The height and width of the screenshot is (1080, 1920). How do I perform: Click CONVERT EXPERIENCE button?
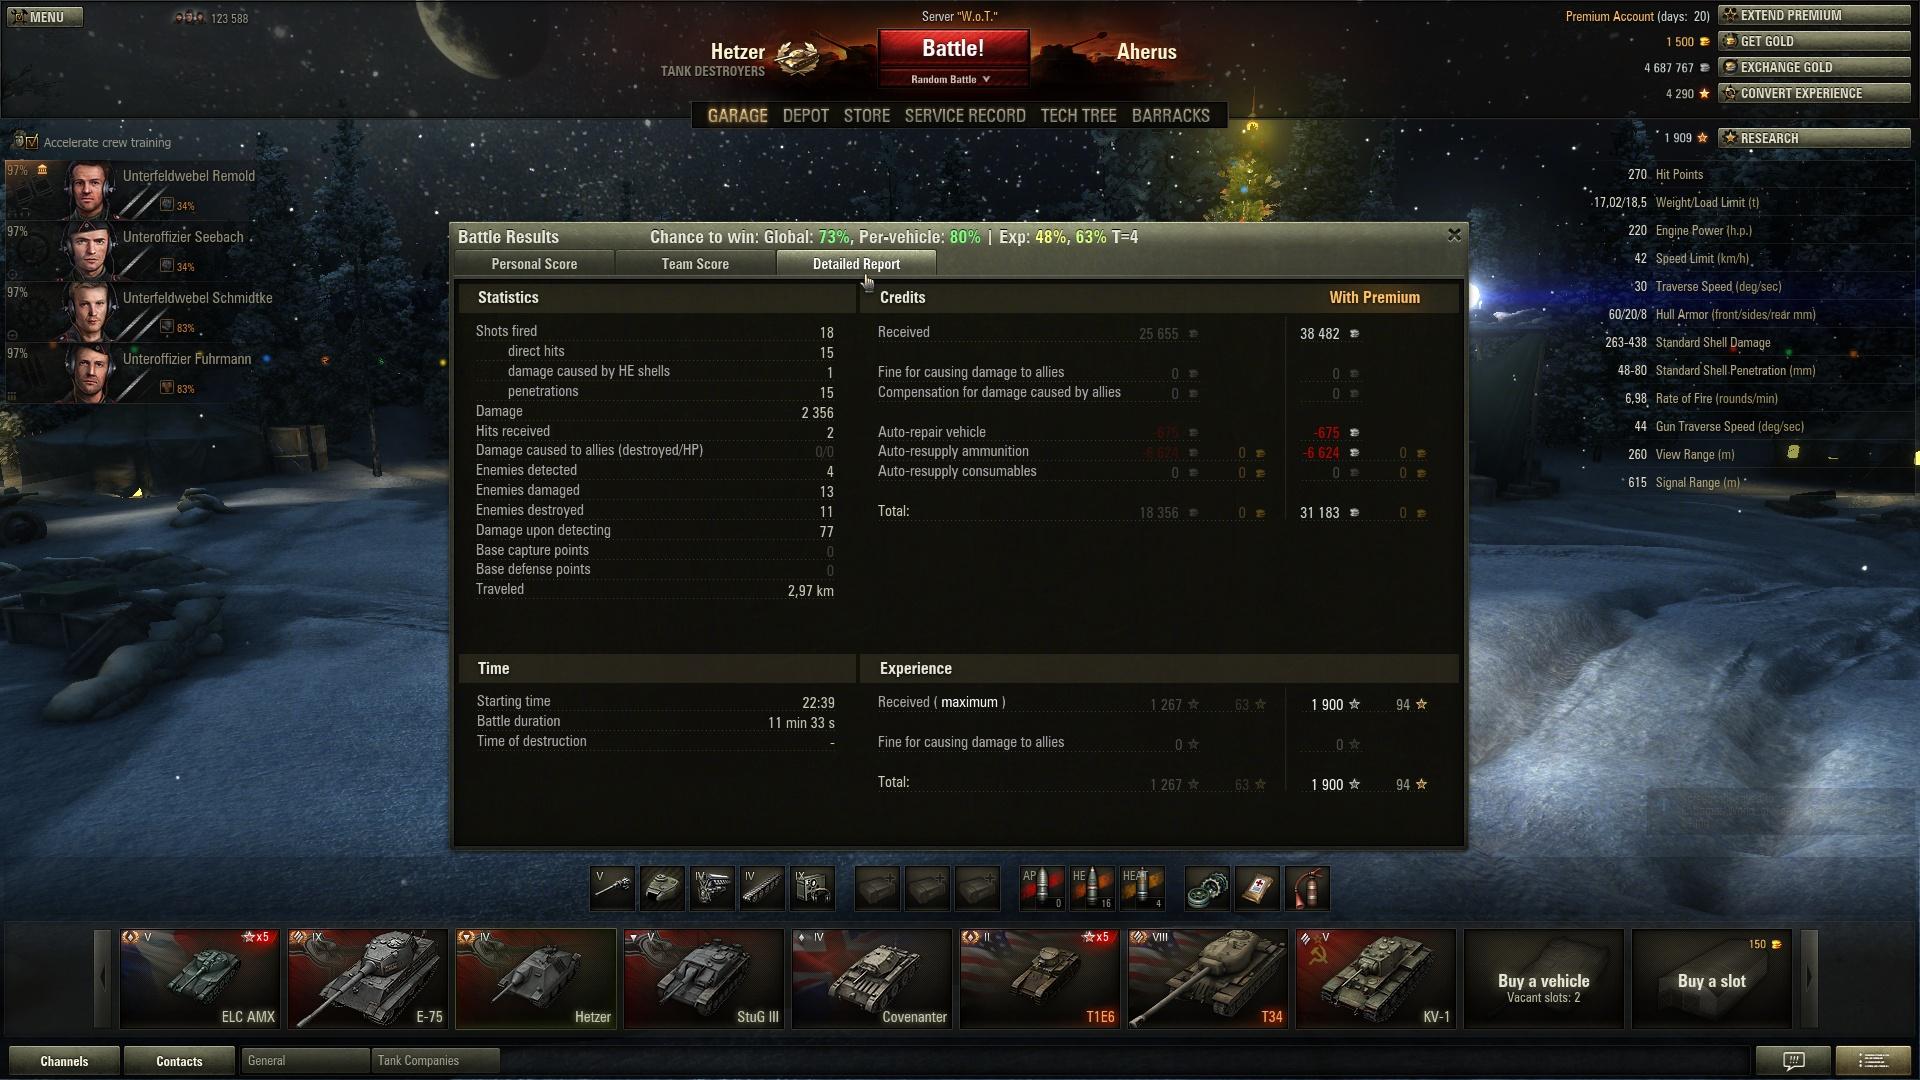pos(1814,93)
